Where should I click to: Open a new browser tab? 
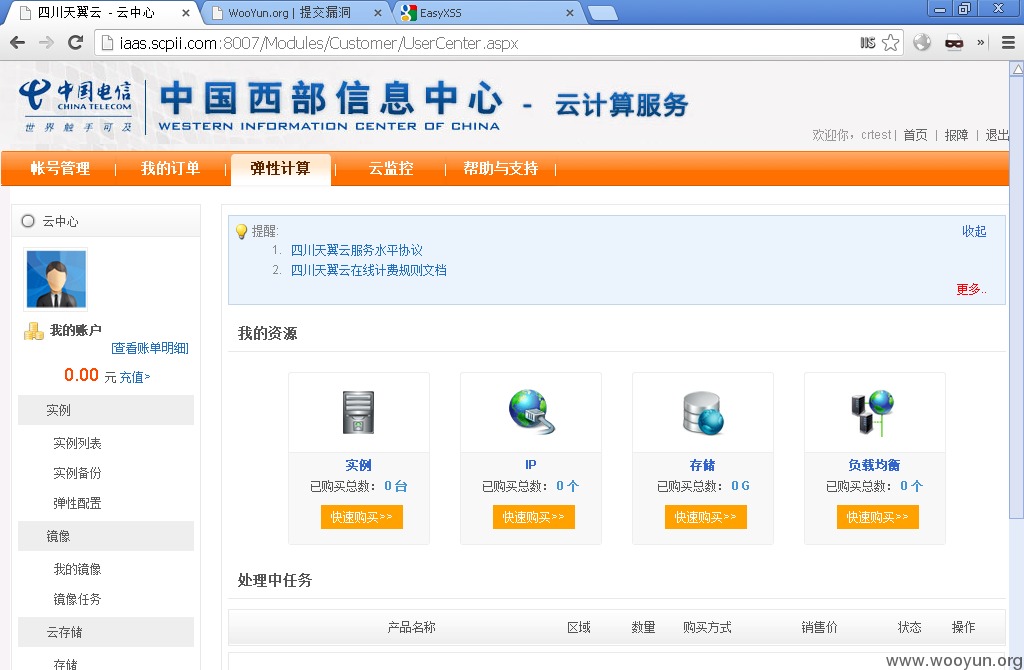tap(602, 13)
